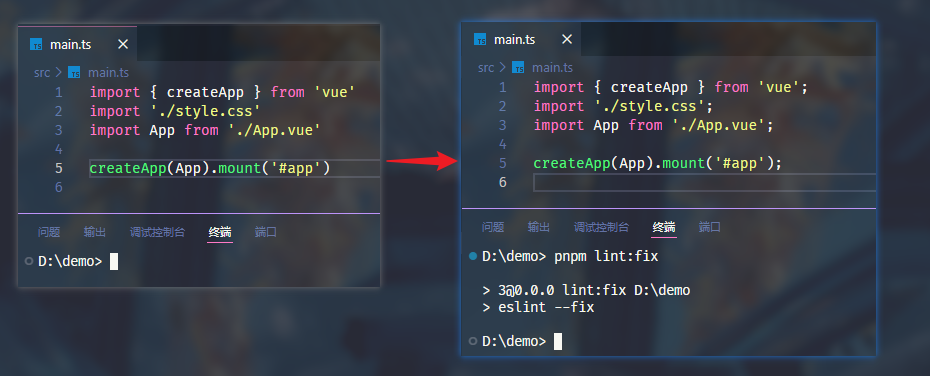Click the src breadcrumb in left window
This screenshot has width=930, height=376.
pos(42,73)
